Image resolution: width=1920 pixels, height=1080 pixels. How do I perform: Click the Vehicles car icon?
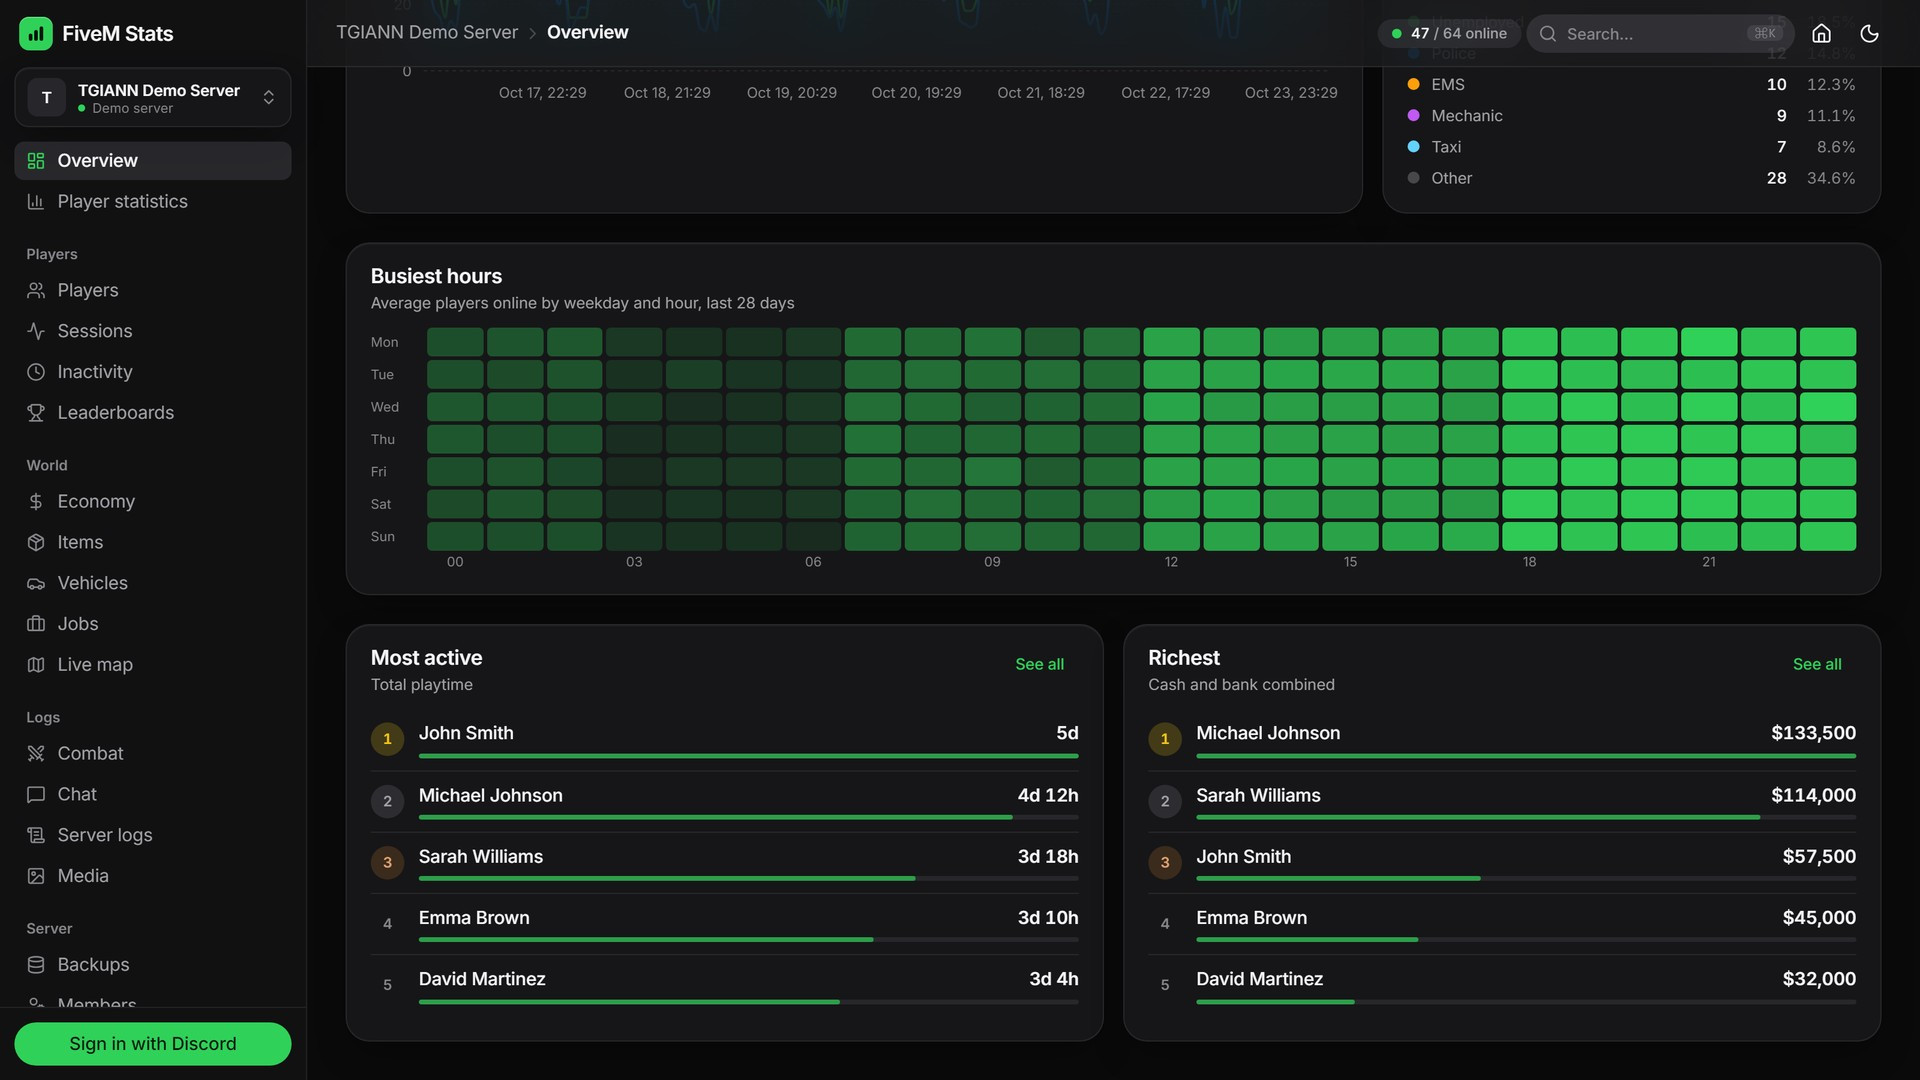click(x=36, y=583)
